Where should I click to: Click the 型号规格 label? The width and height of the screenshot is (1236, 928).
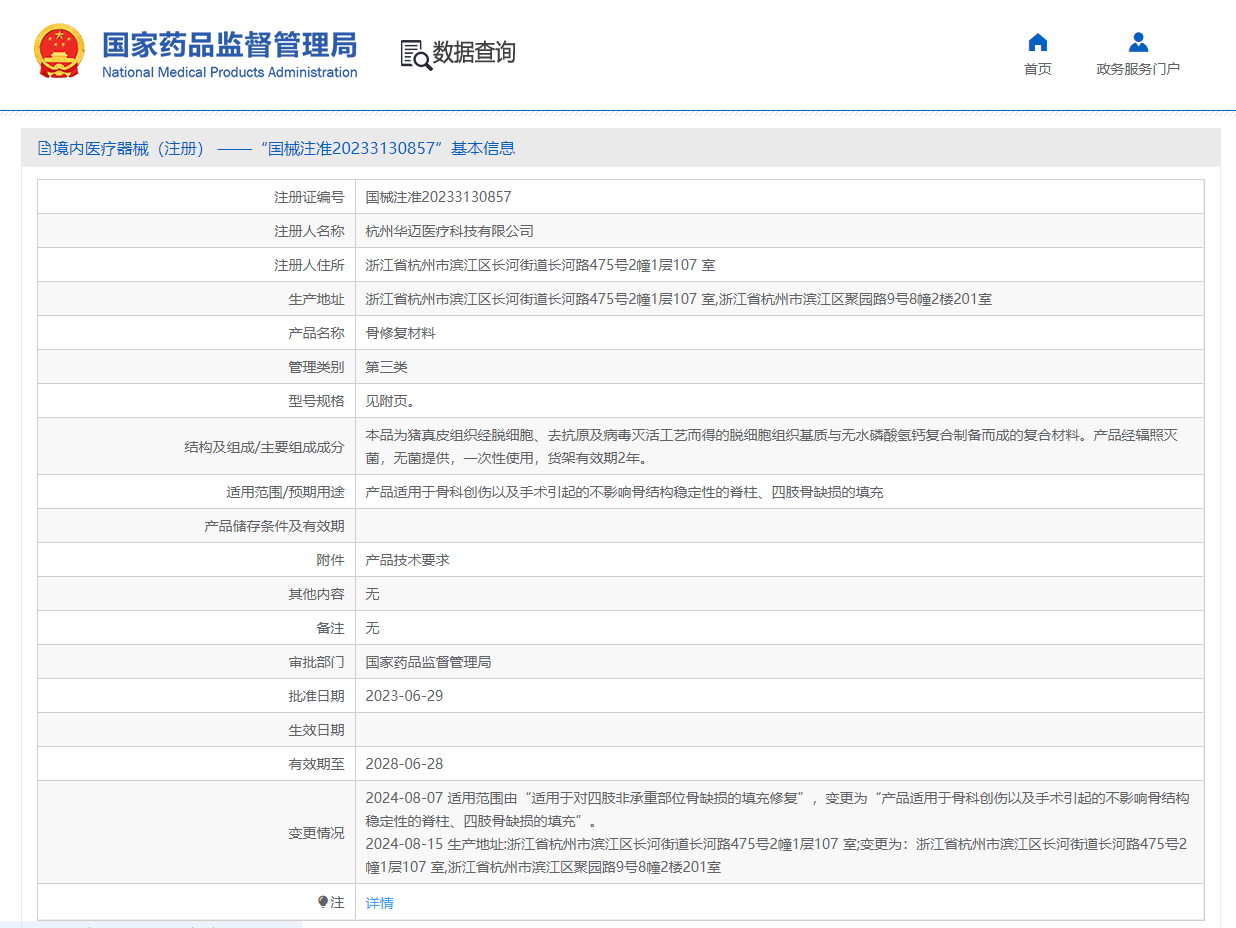316,401
